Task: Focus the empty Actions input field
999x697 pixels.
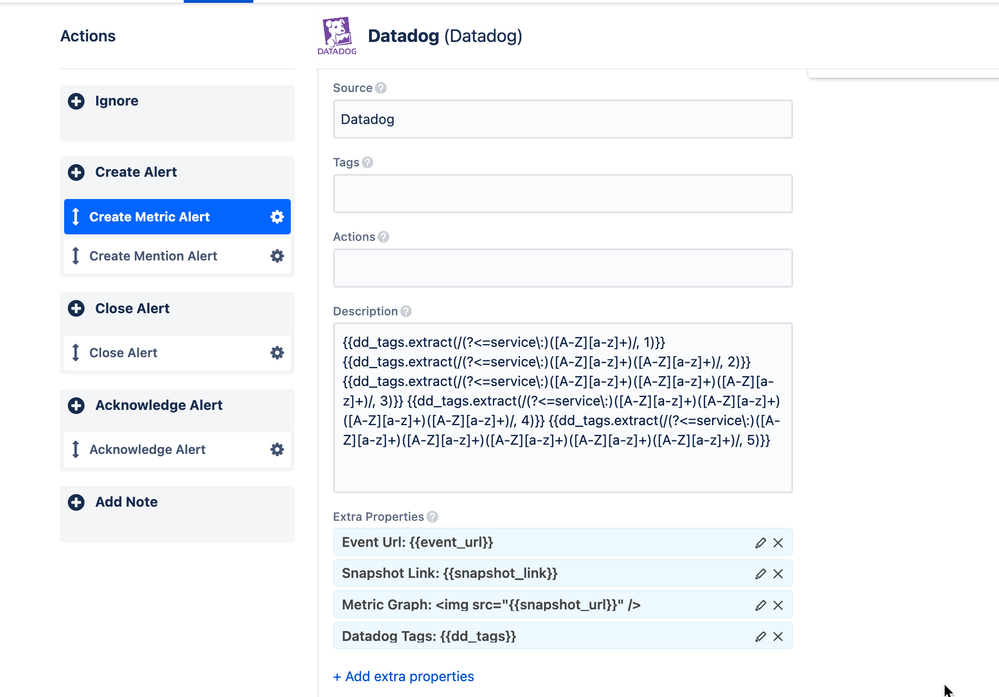Action: tap(563, 268)
